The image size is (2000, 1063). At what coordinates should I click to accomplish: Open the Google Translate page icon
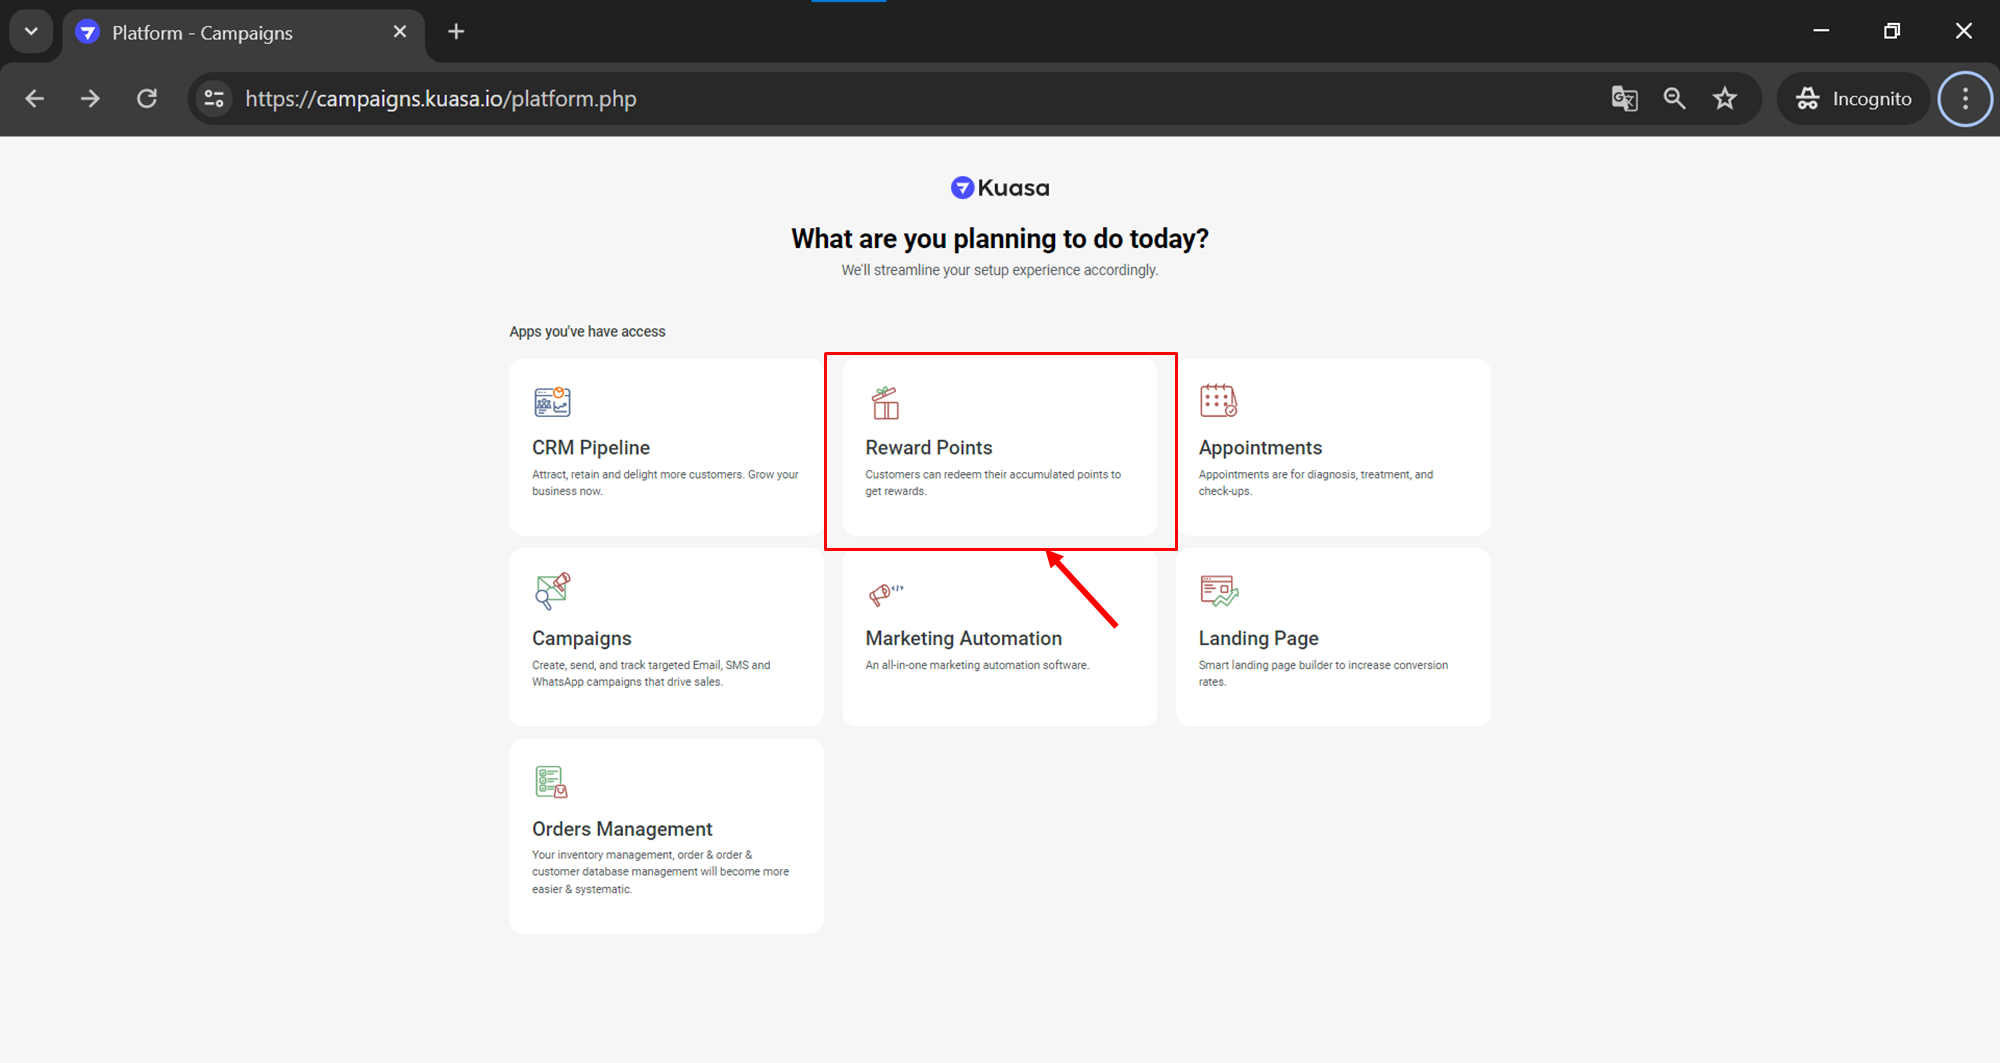point(1624,99)
